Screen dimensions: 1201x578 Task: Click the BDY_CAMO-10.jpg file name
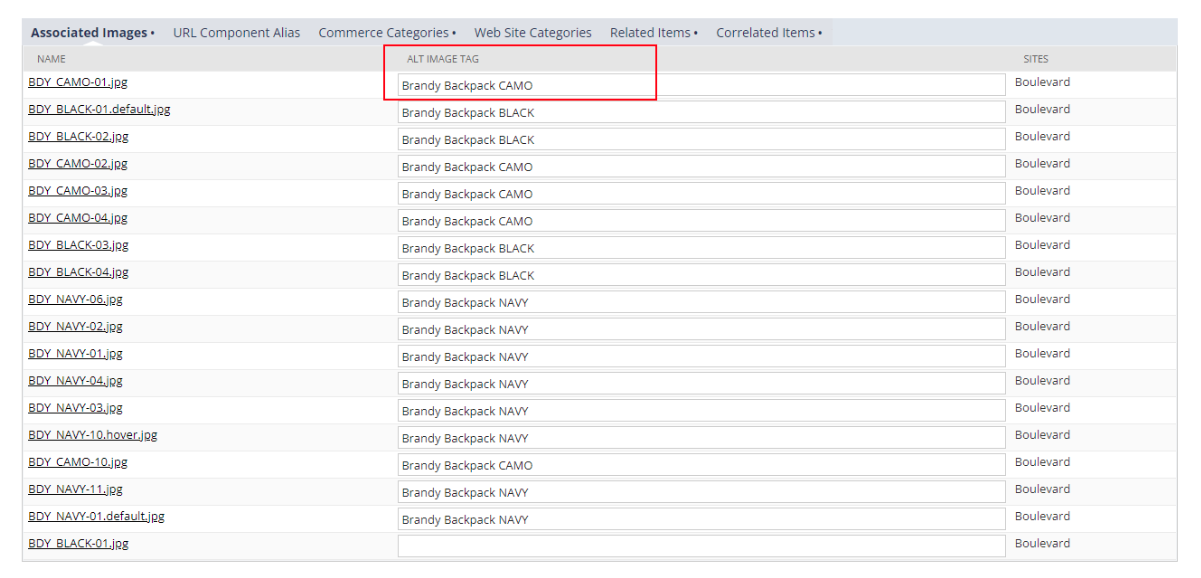[x=77, y=462]
